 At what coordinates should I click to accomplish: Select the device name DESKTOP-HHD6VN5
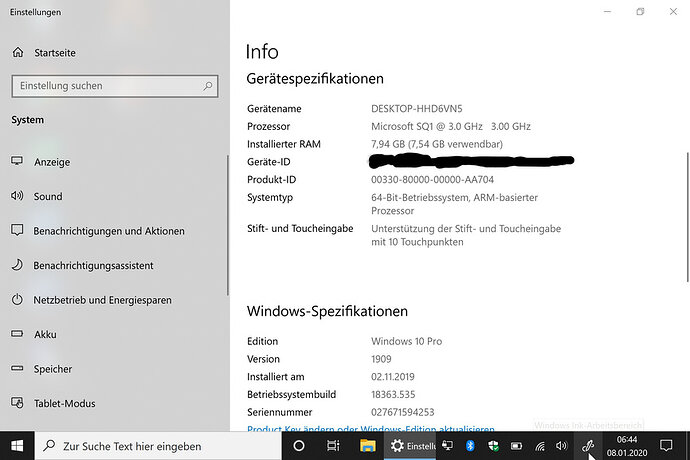pyautogui.click(x=417, y=109)
